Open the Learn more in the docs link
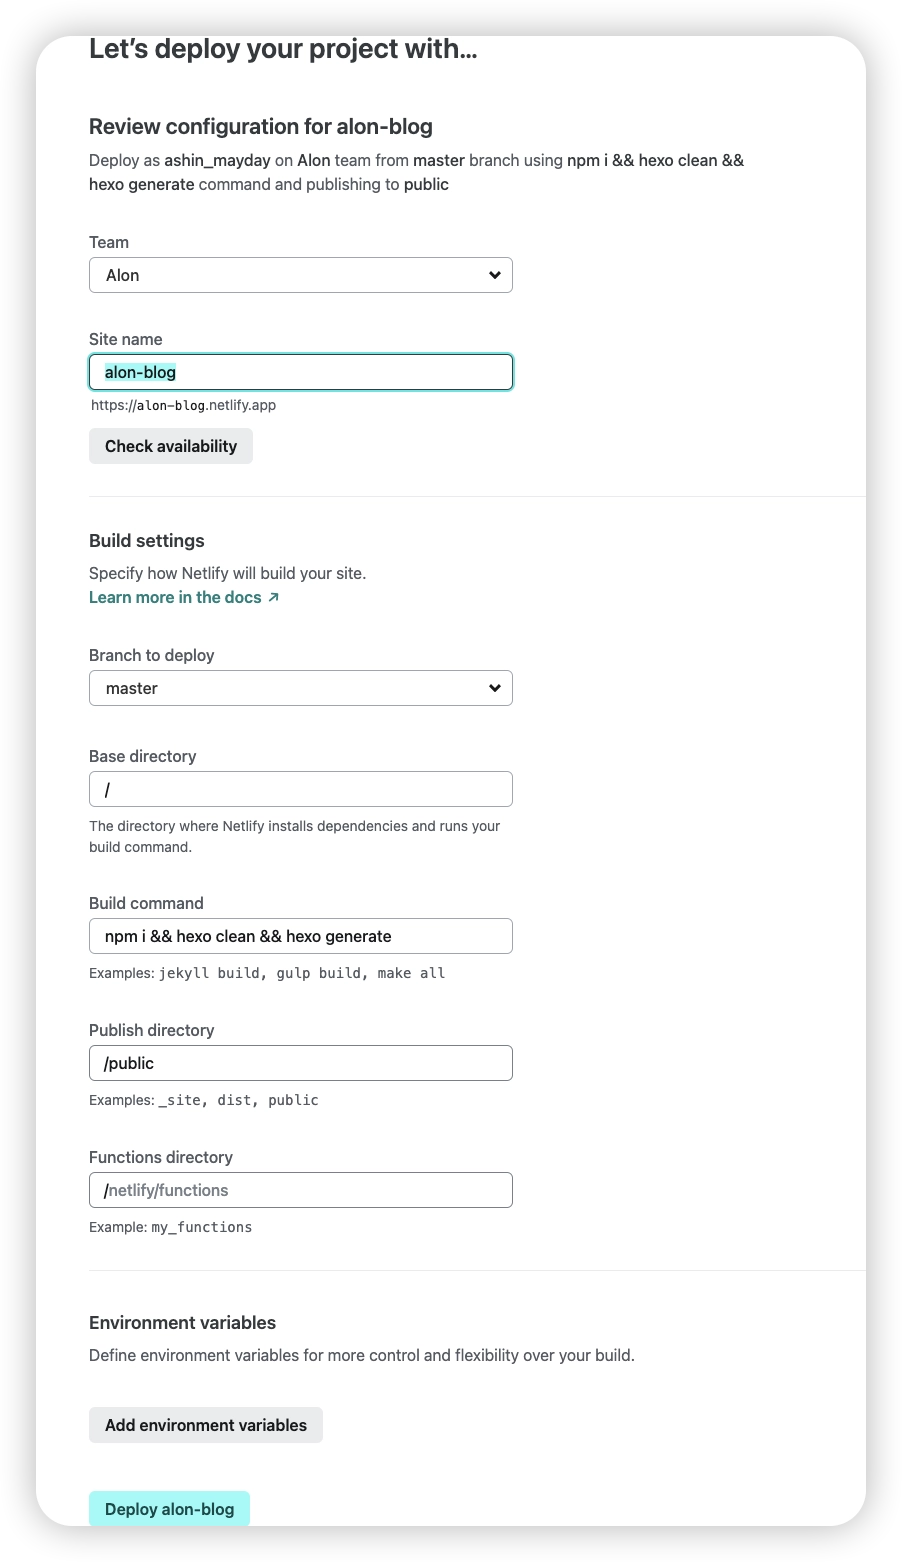The width and height of the screenshot is (902, 1562). point(175,597)
